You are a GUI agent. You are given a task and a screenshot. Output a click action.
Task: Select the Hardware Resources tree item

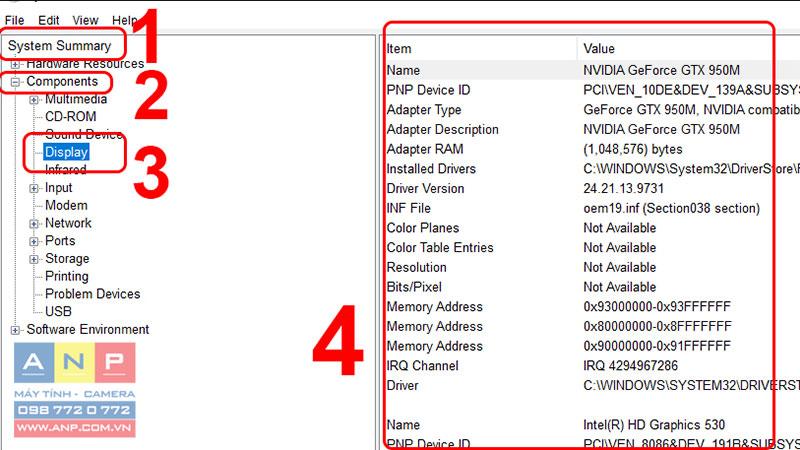click(x=85, y=64)
